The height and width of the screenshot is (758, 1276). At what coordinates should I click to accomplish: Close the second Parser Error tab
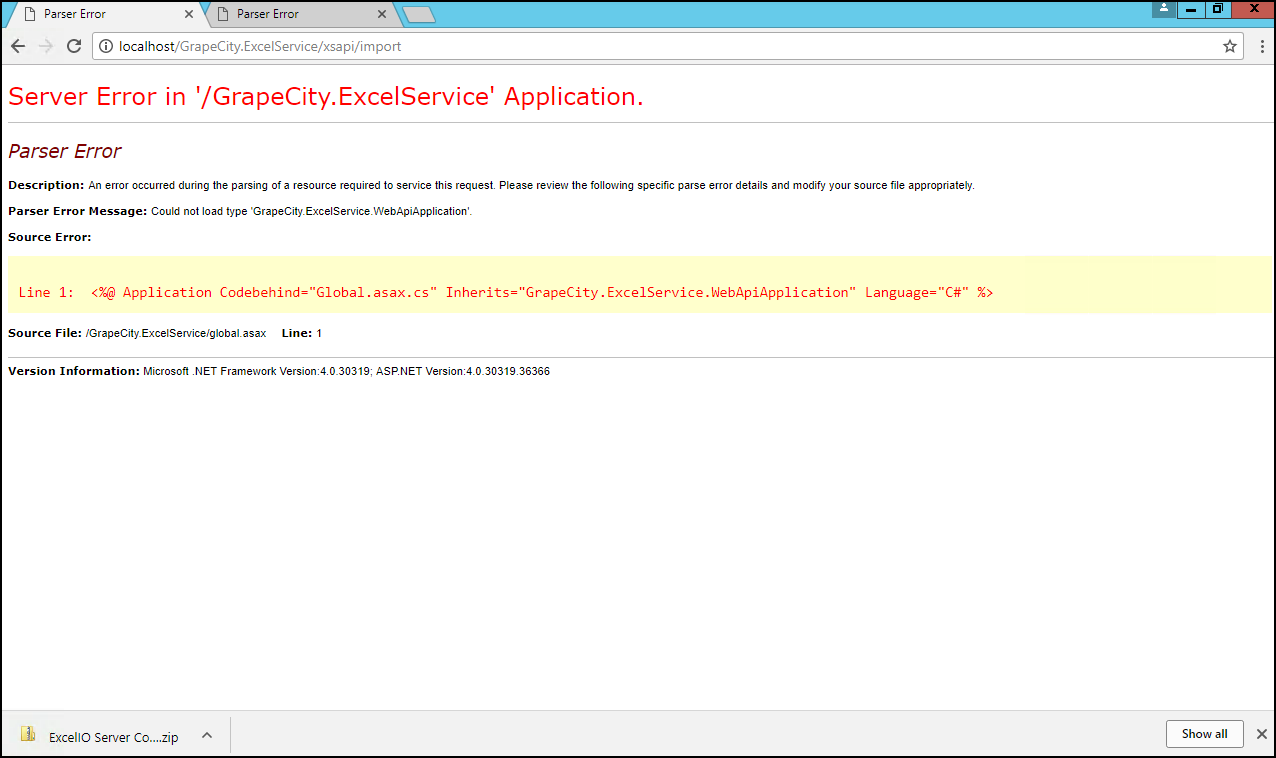(x=381, y=14)
